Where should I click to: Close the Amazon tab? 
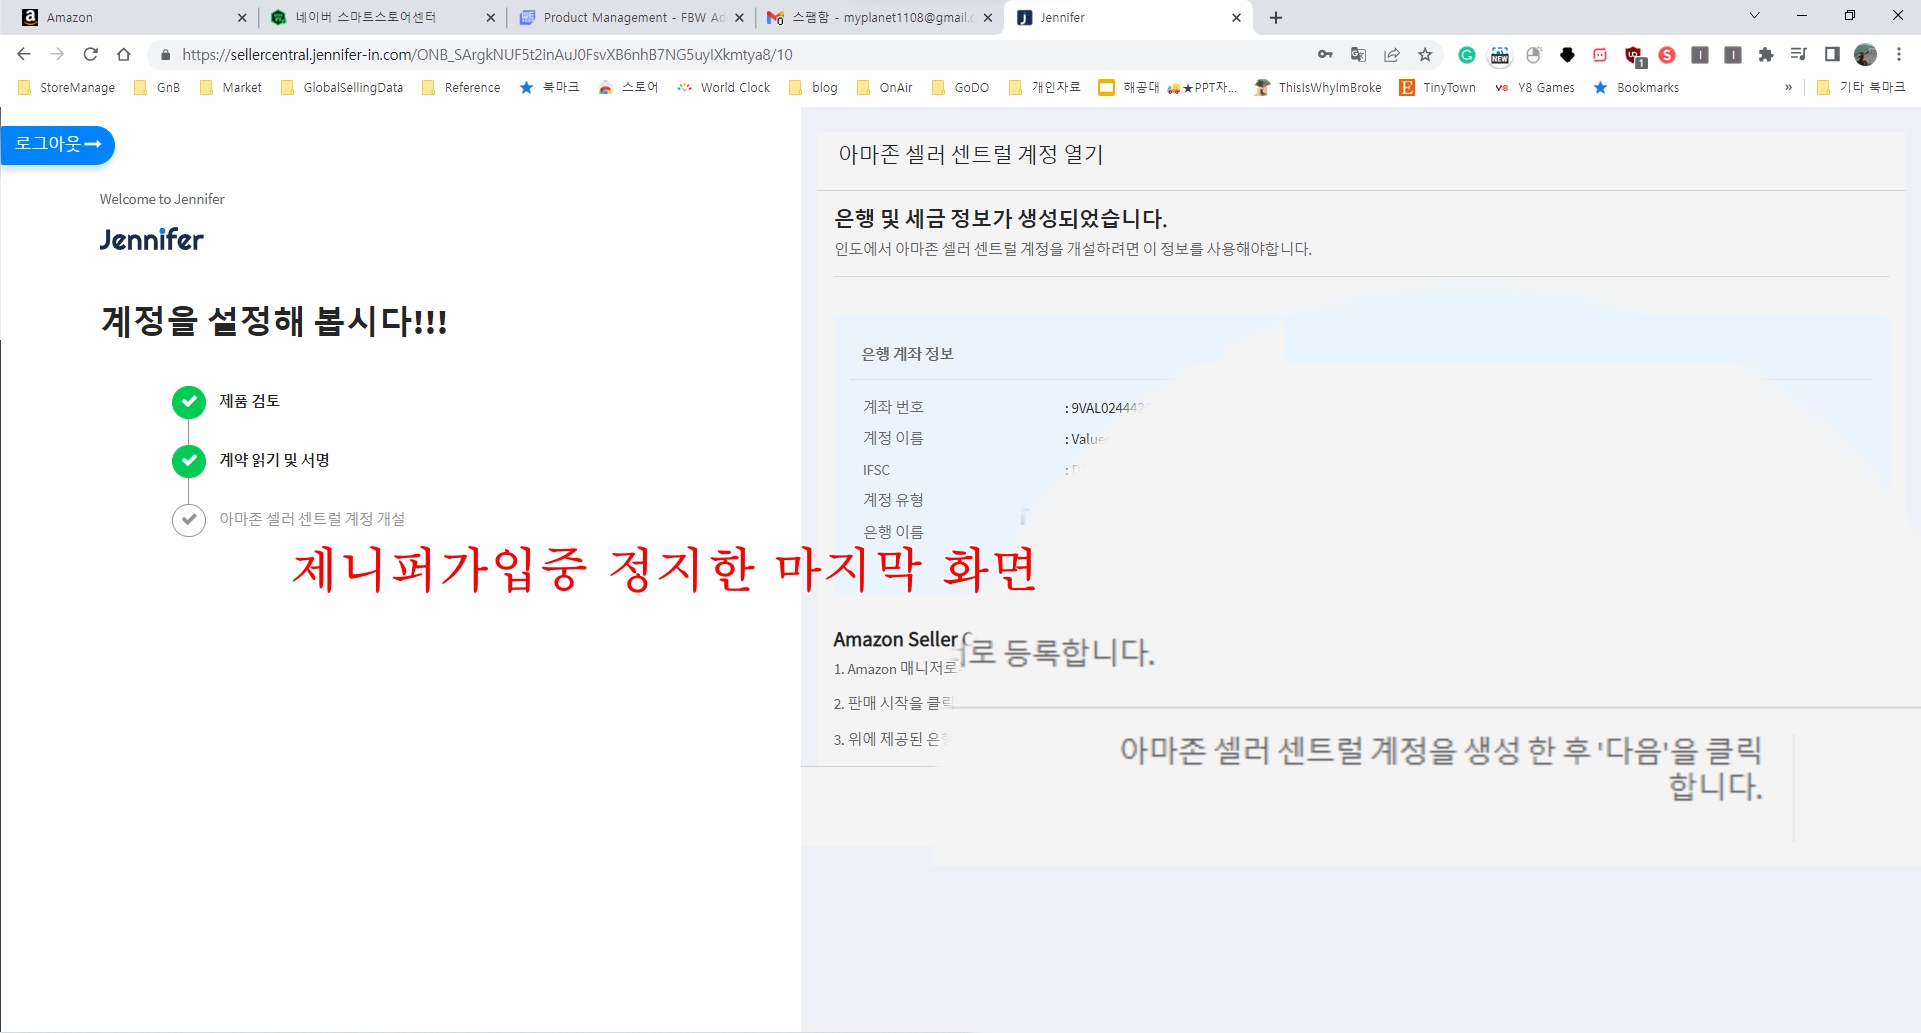242,18
